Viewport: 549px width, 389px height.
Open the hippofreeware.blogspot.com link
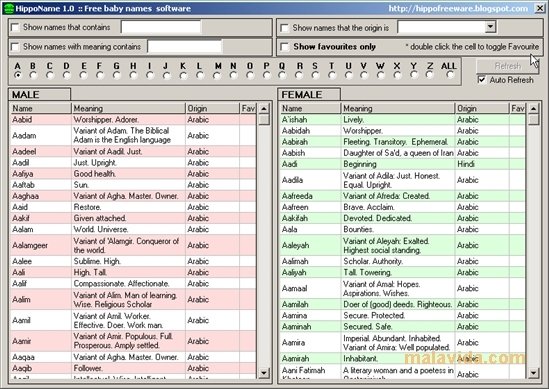click(458, 8)
